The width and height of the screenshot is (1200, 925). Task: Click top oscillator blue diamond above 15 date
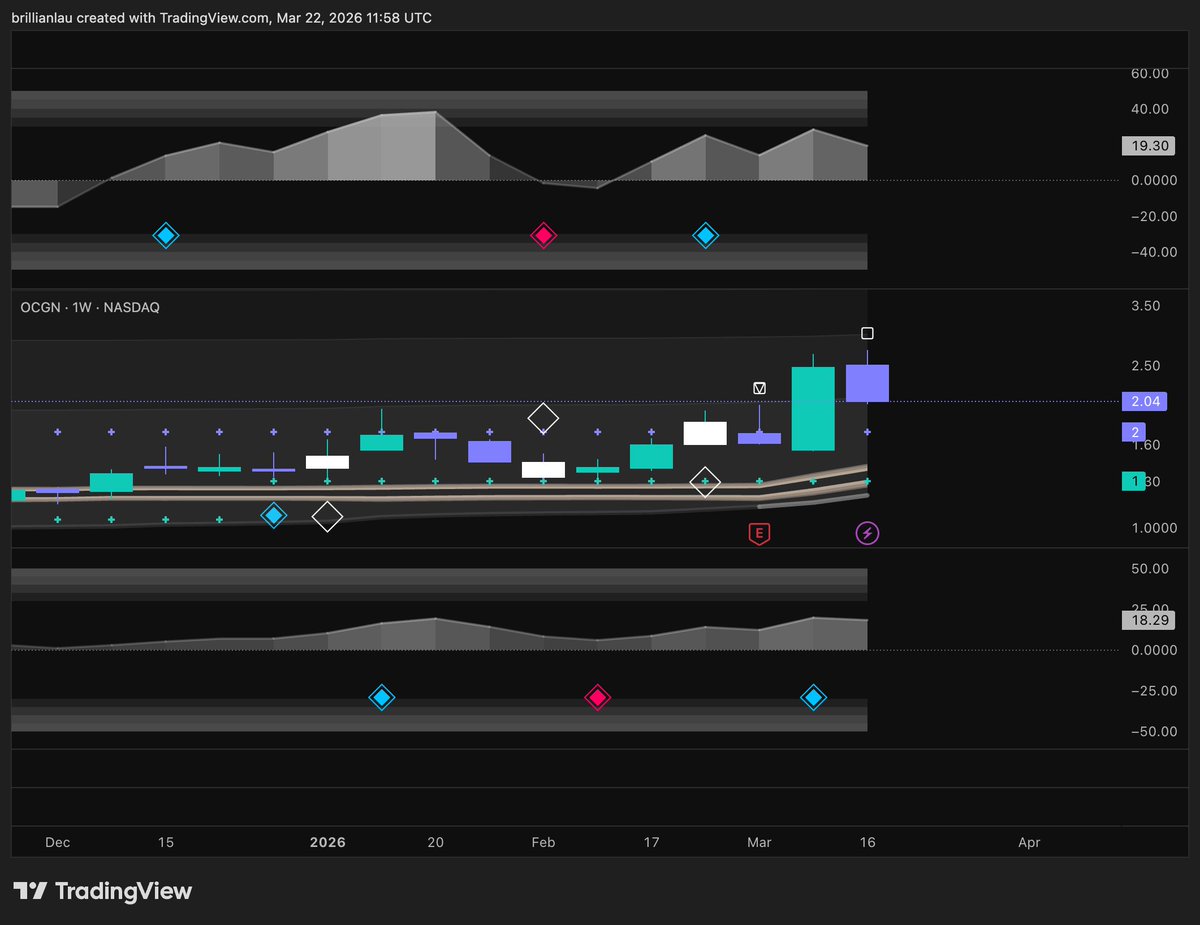pos(166,236)
